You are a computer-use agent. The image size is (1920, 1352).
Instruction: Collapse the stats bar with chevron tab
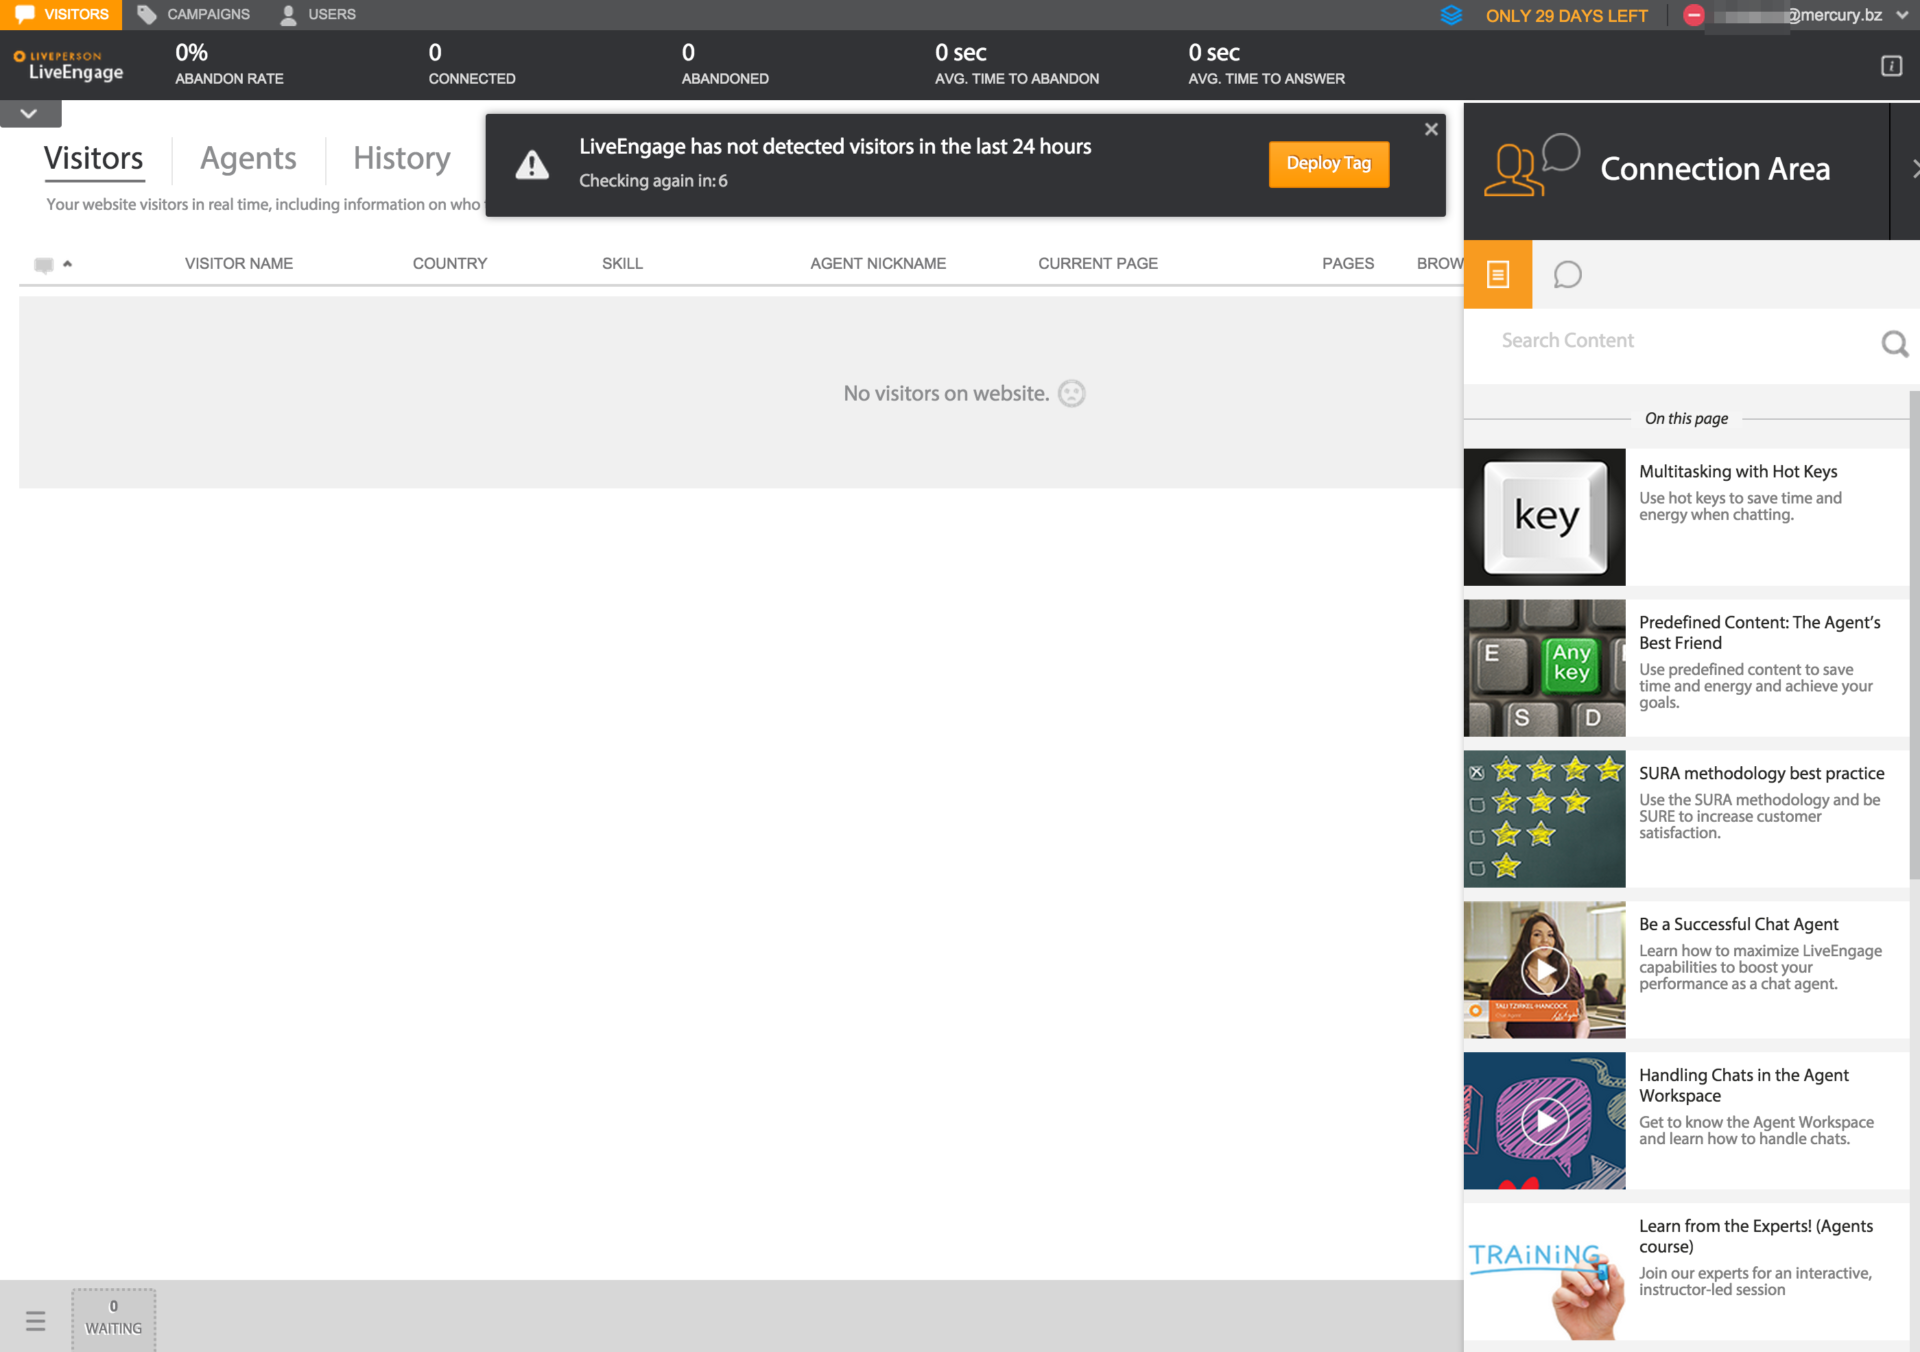point(30,113)
